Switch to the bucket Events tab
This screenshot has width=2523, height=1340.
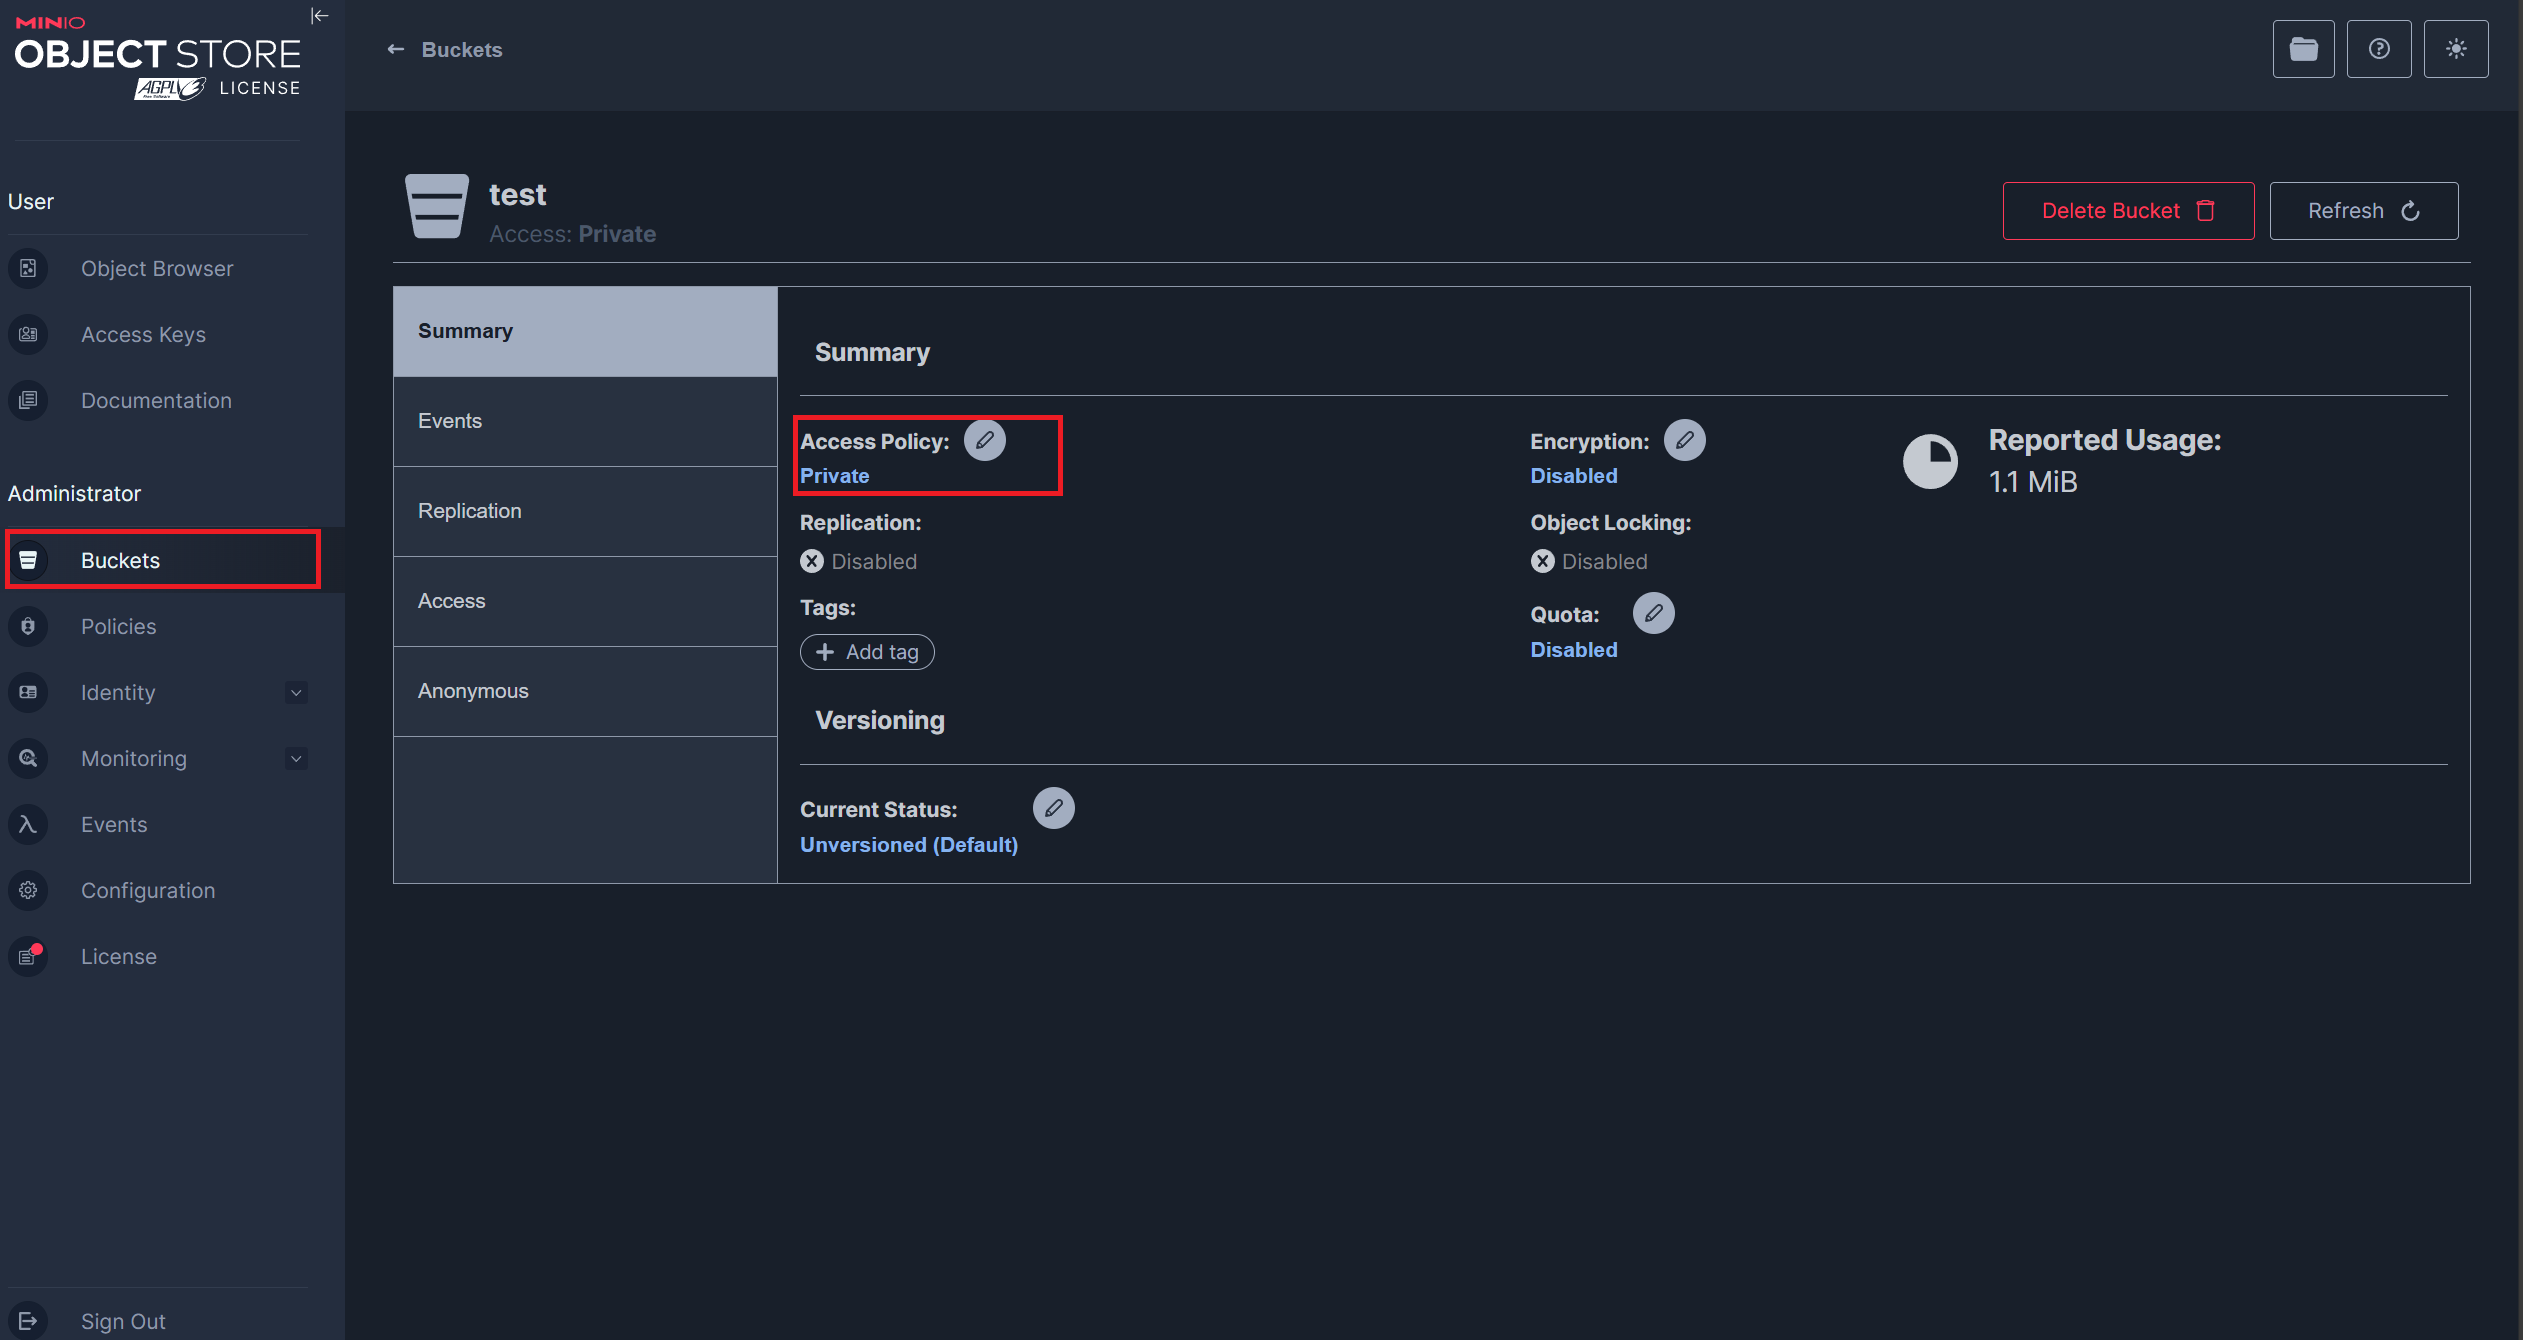[585, 421]
